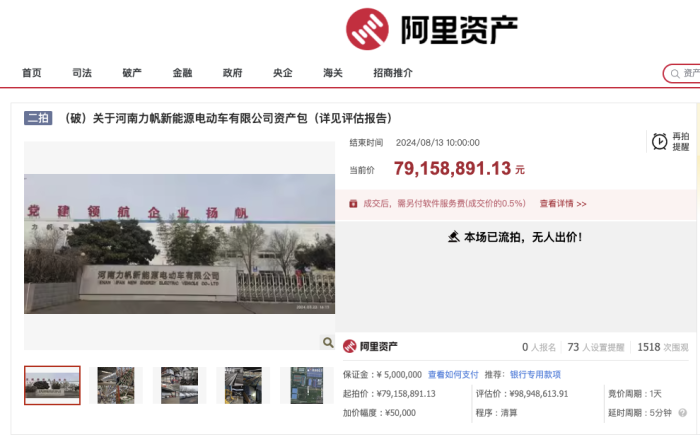
Task: Click the main factory gate photo
Action: [179, 244]
